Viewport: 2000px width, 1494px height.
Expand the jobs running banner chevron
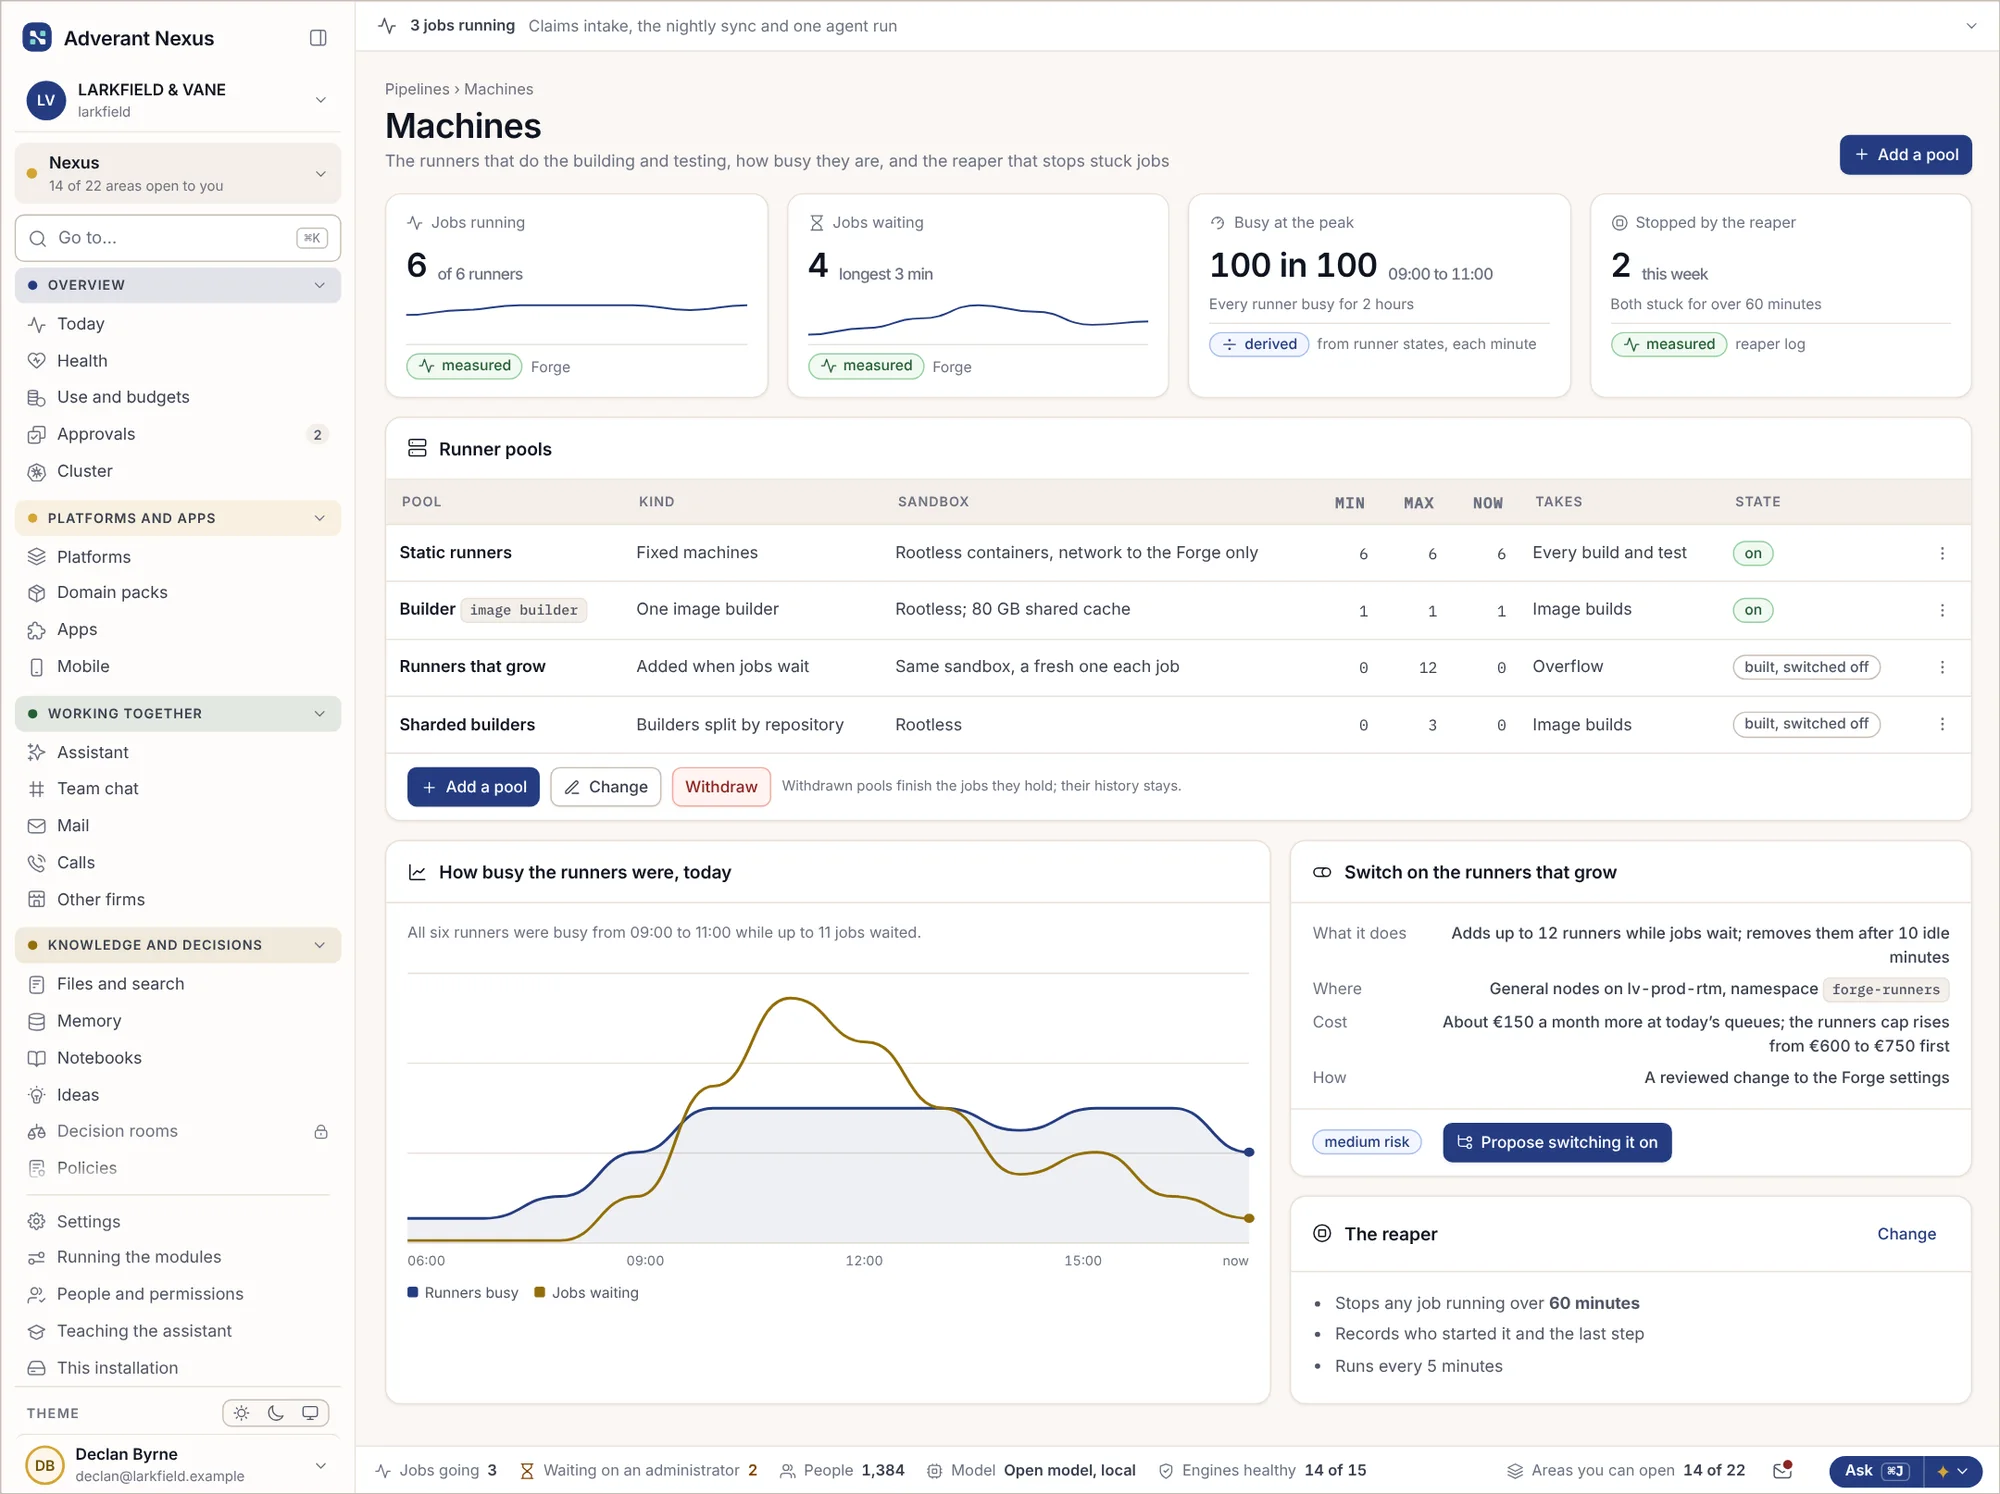(x=1971, y=26)
